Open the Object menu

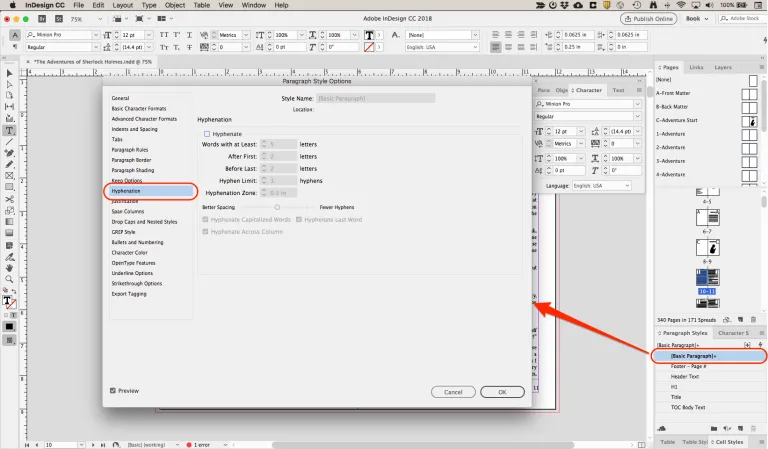[x=175, y=5]
